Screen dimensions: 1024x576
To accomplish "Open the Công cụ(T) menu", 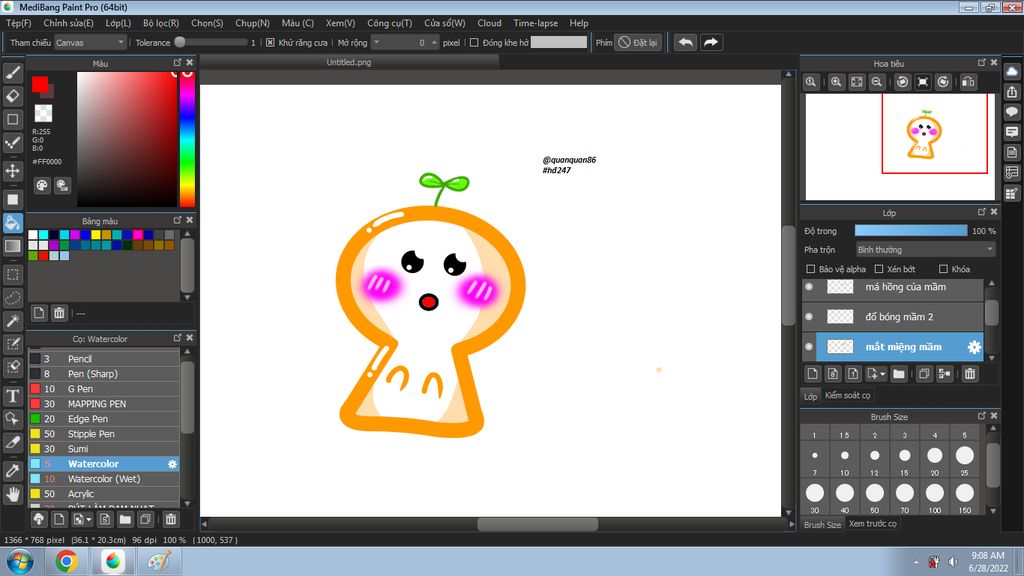I will [389, 23].
